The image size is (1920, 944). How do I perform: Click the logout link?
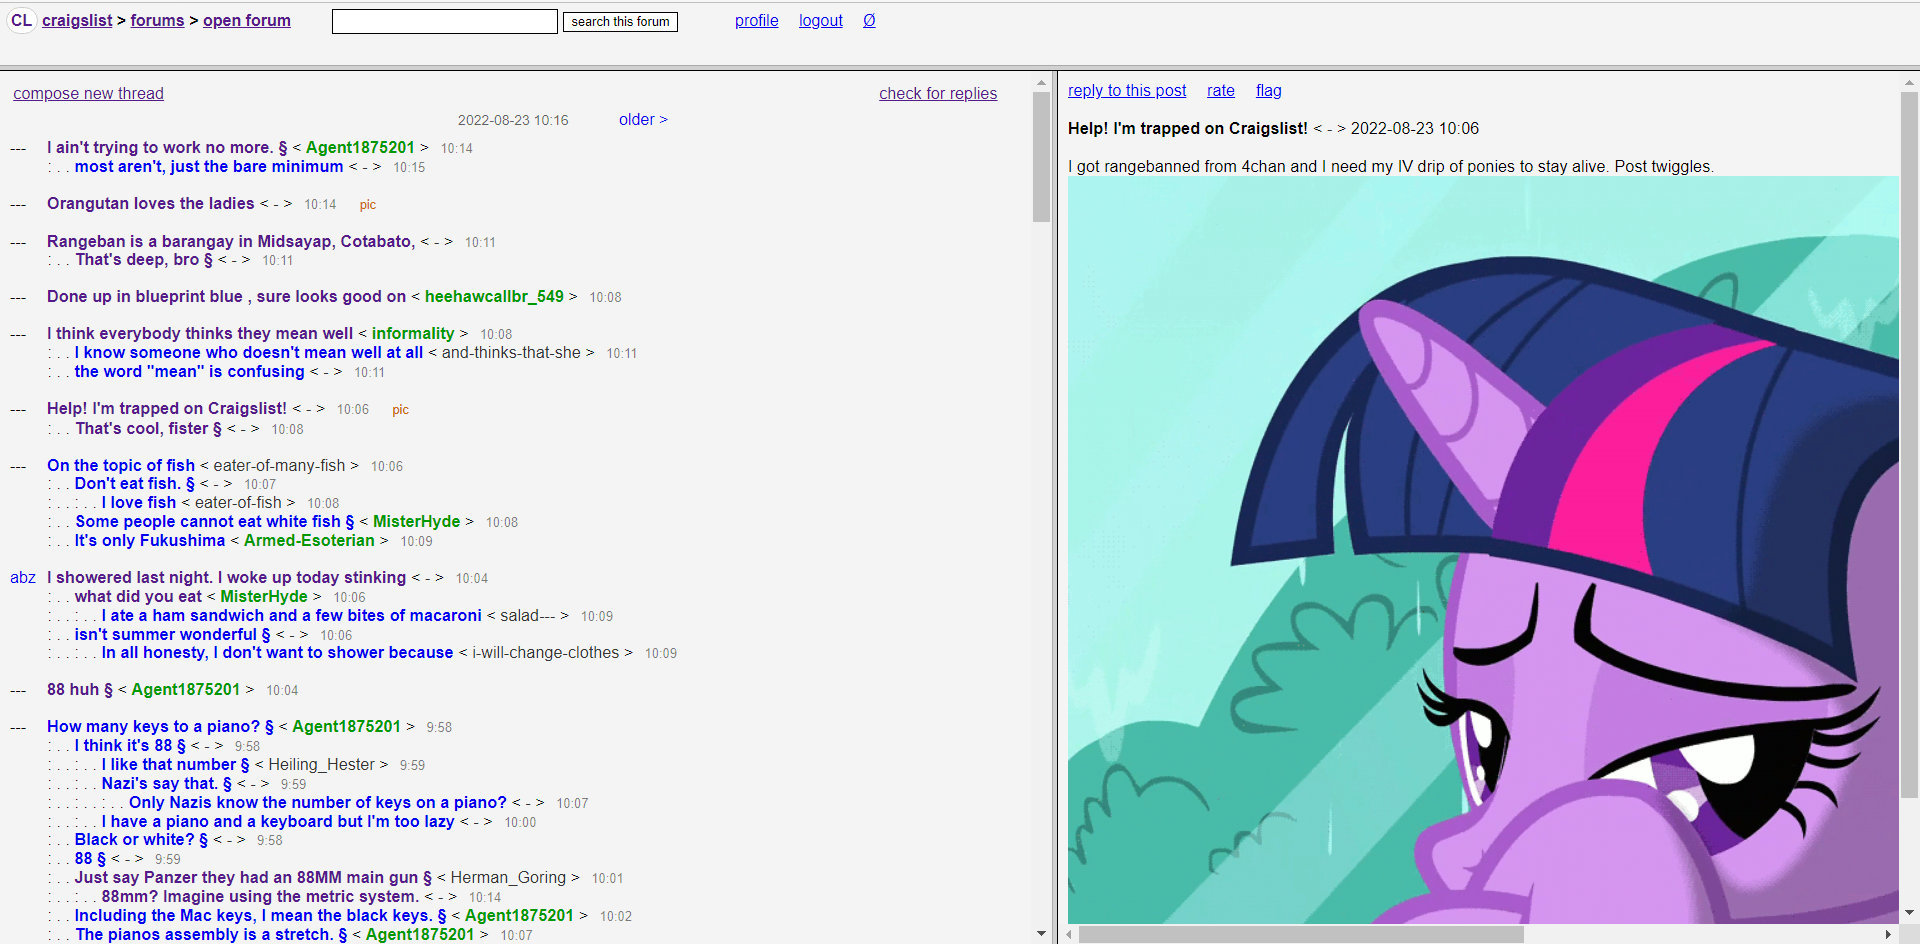coord(821,20)
